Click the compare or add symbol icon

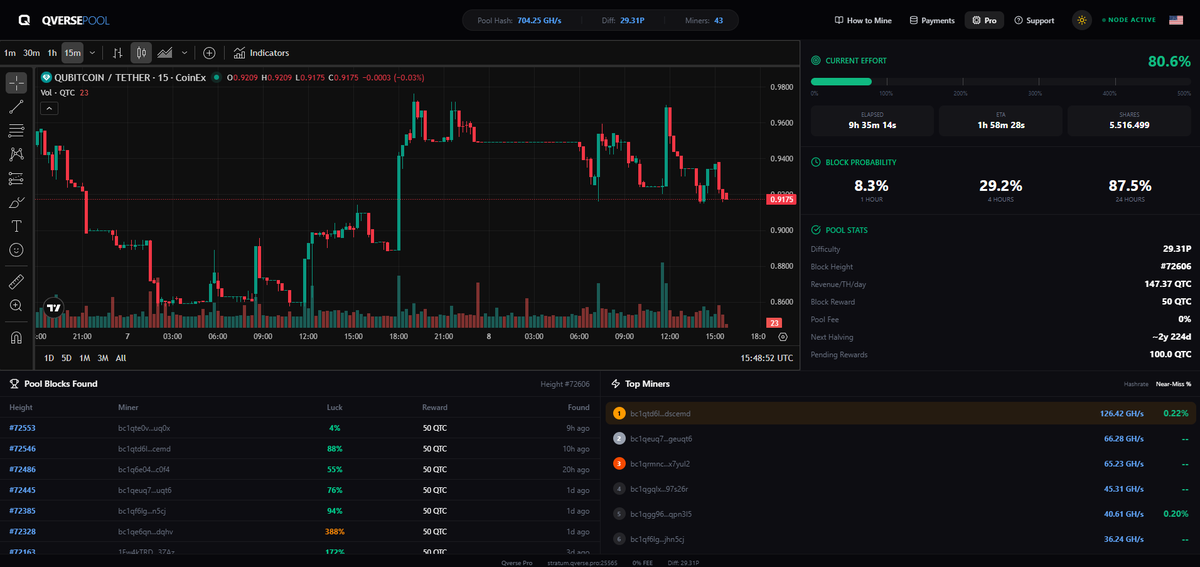click(209, 53)
